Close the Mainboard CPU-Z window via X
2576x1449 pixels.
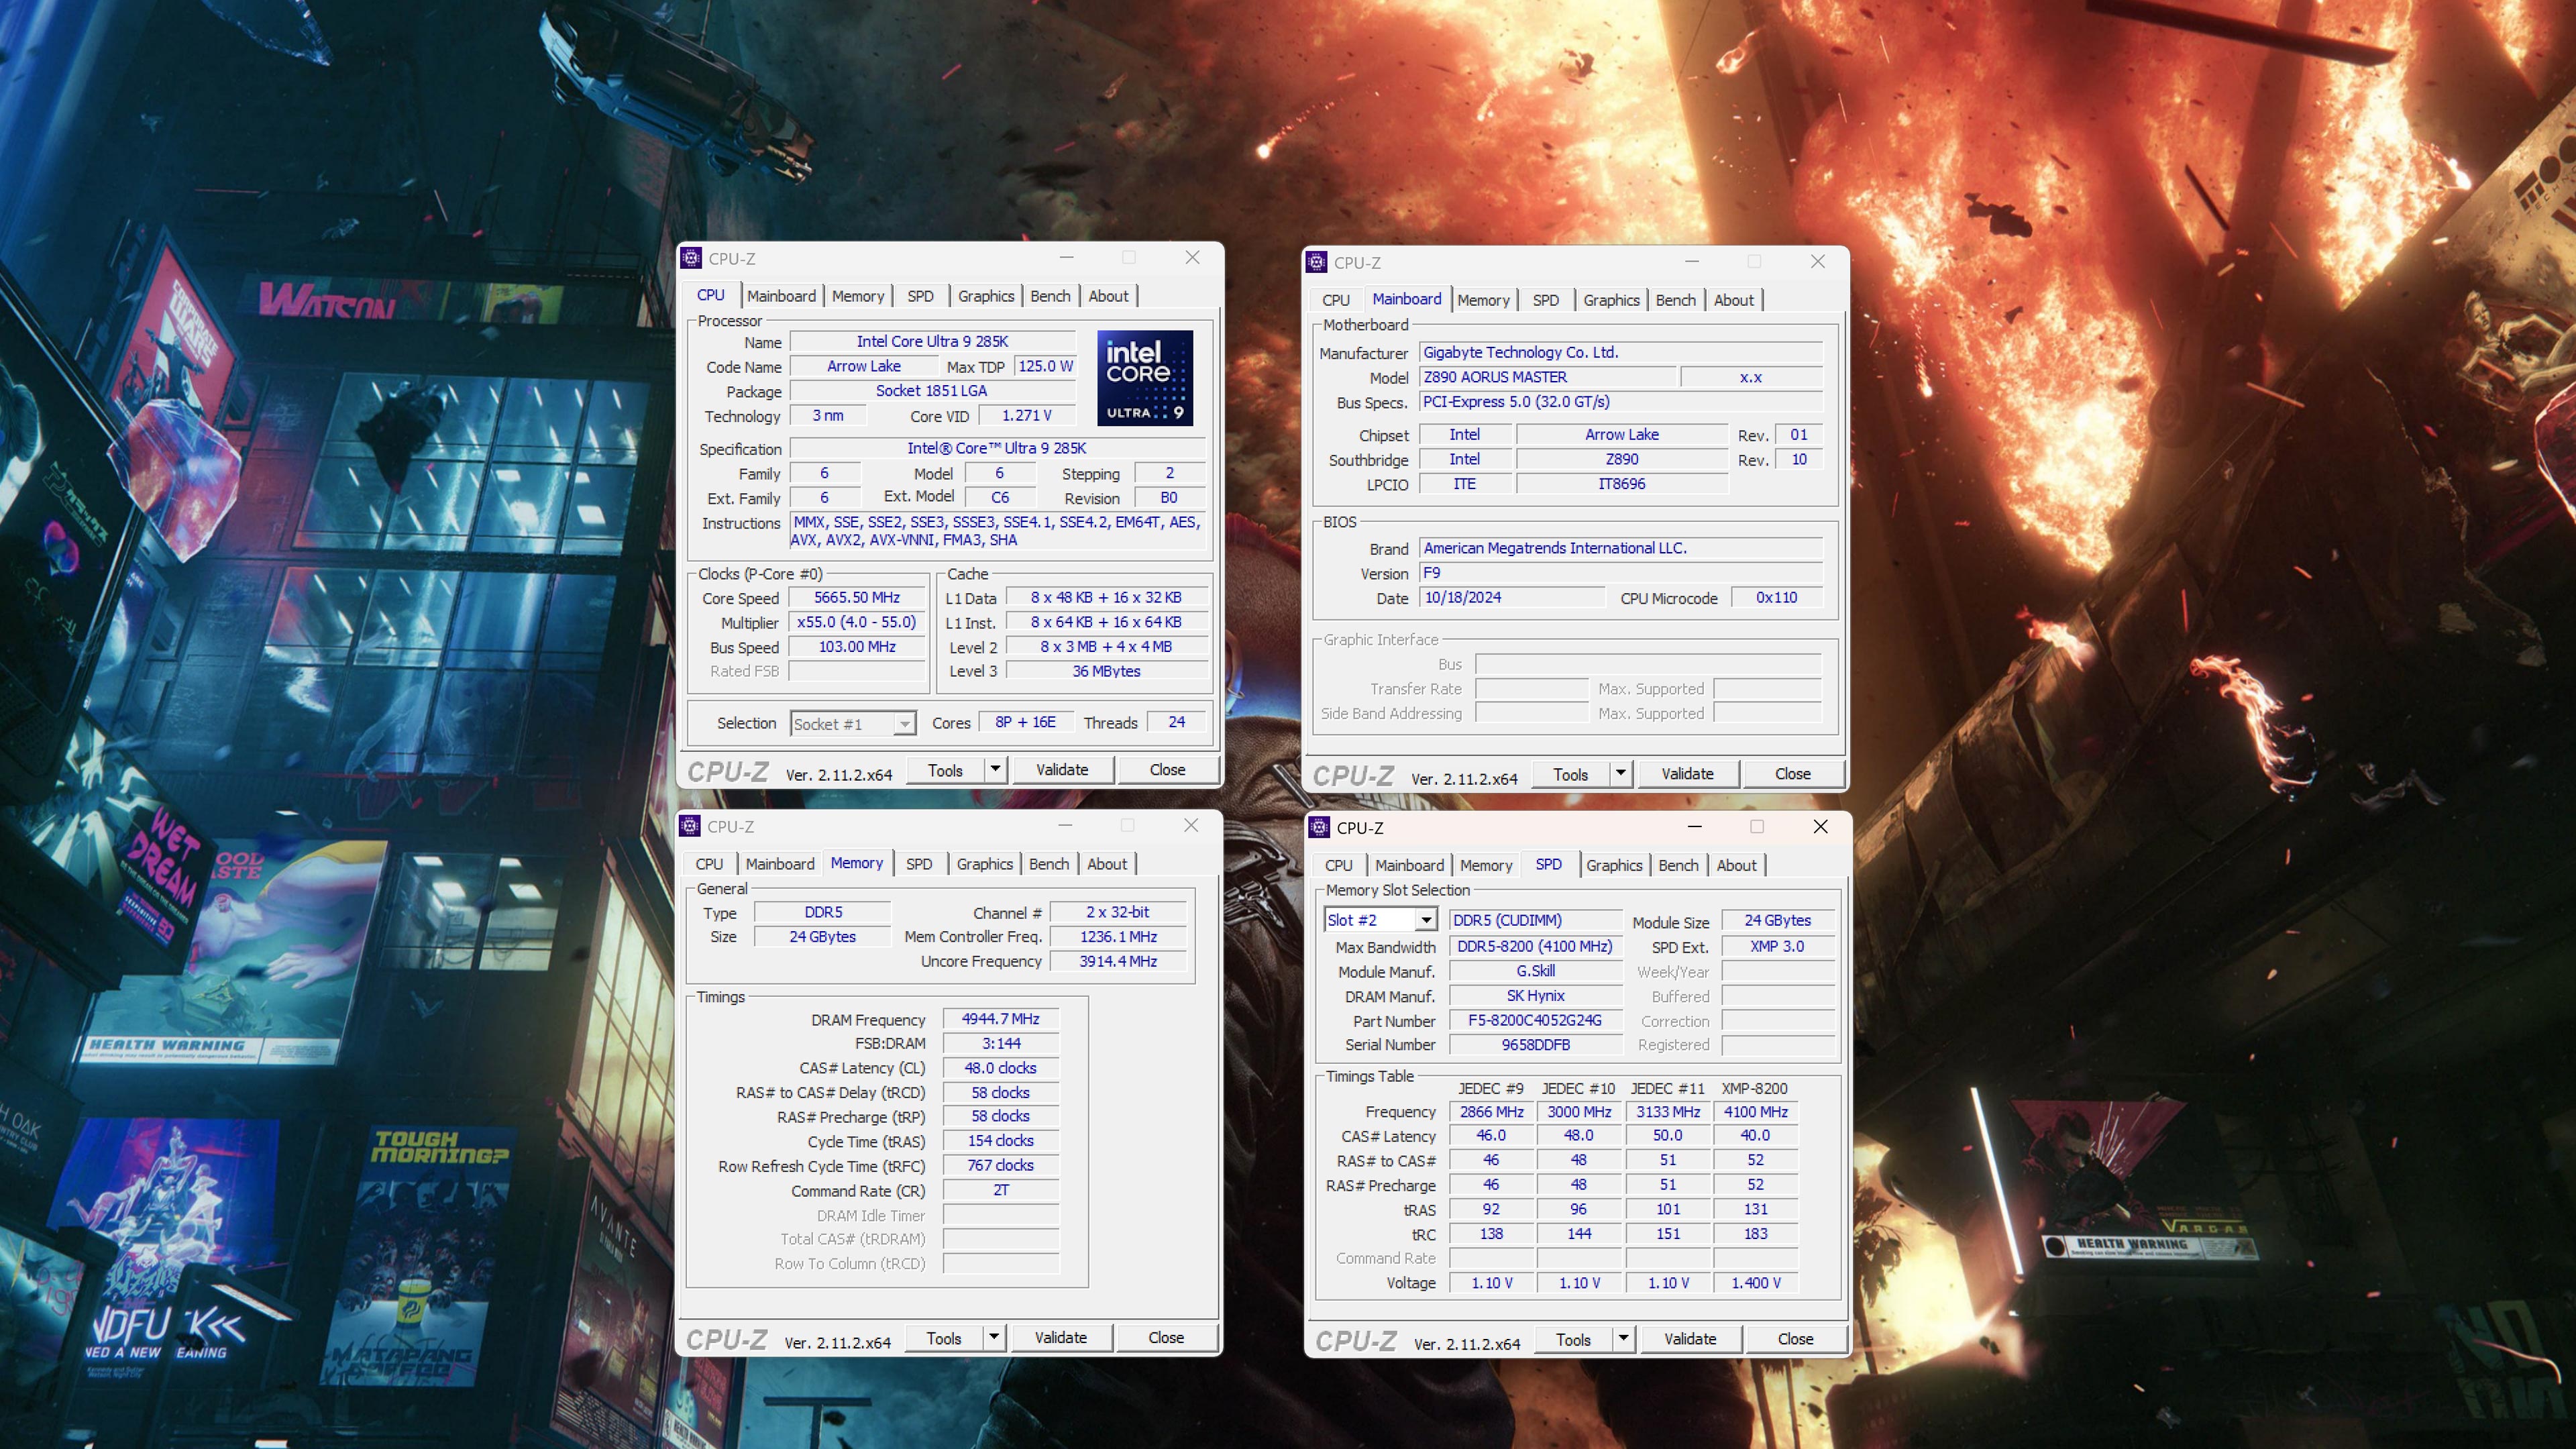(1818, 262)
